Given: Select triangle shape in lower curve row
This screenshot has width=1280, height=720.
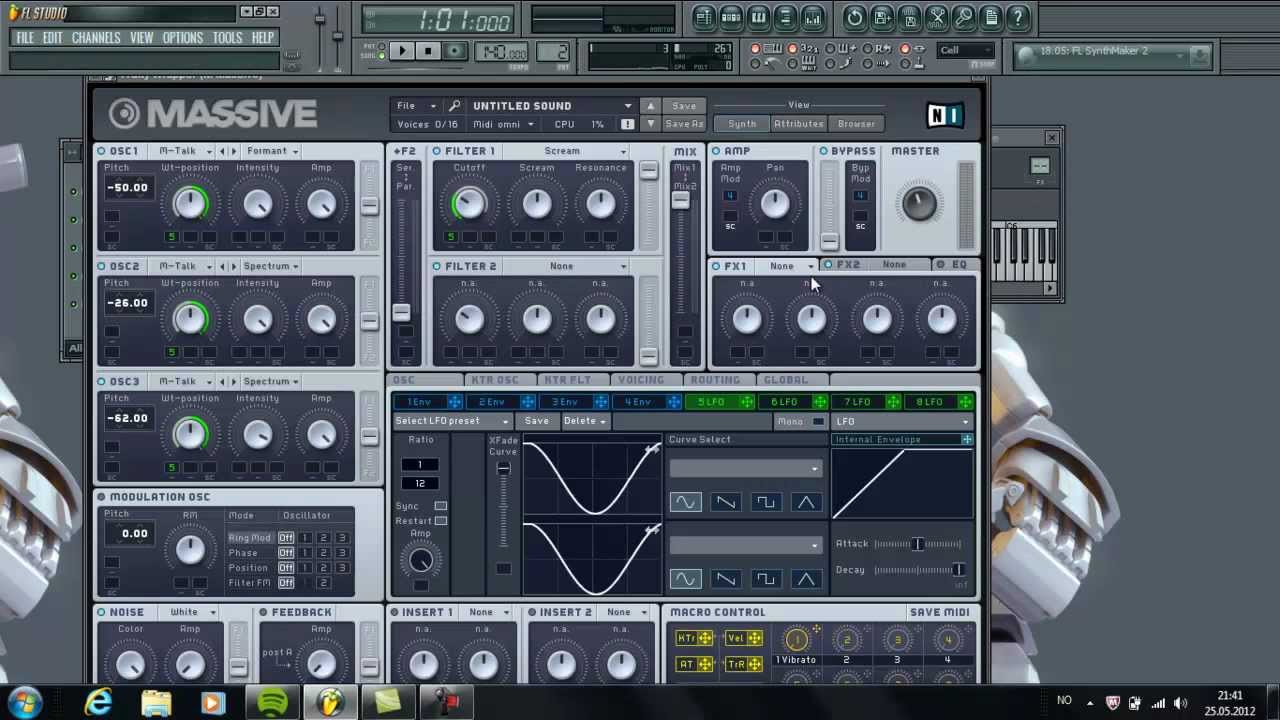Looking at the screenshot, I should click(805, 578).
